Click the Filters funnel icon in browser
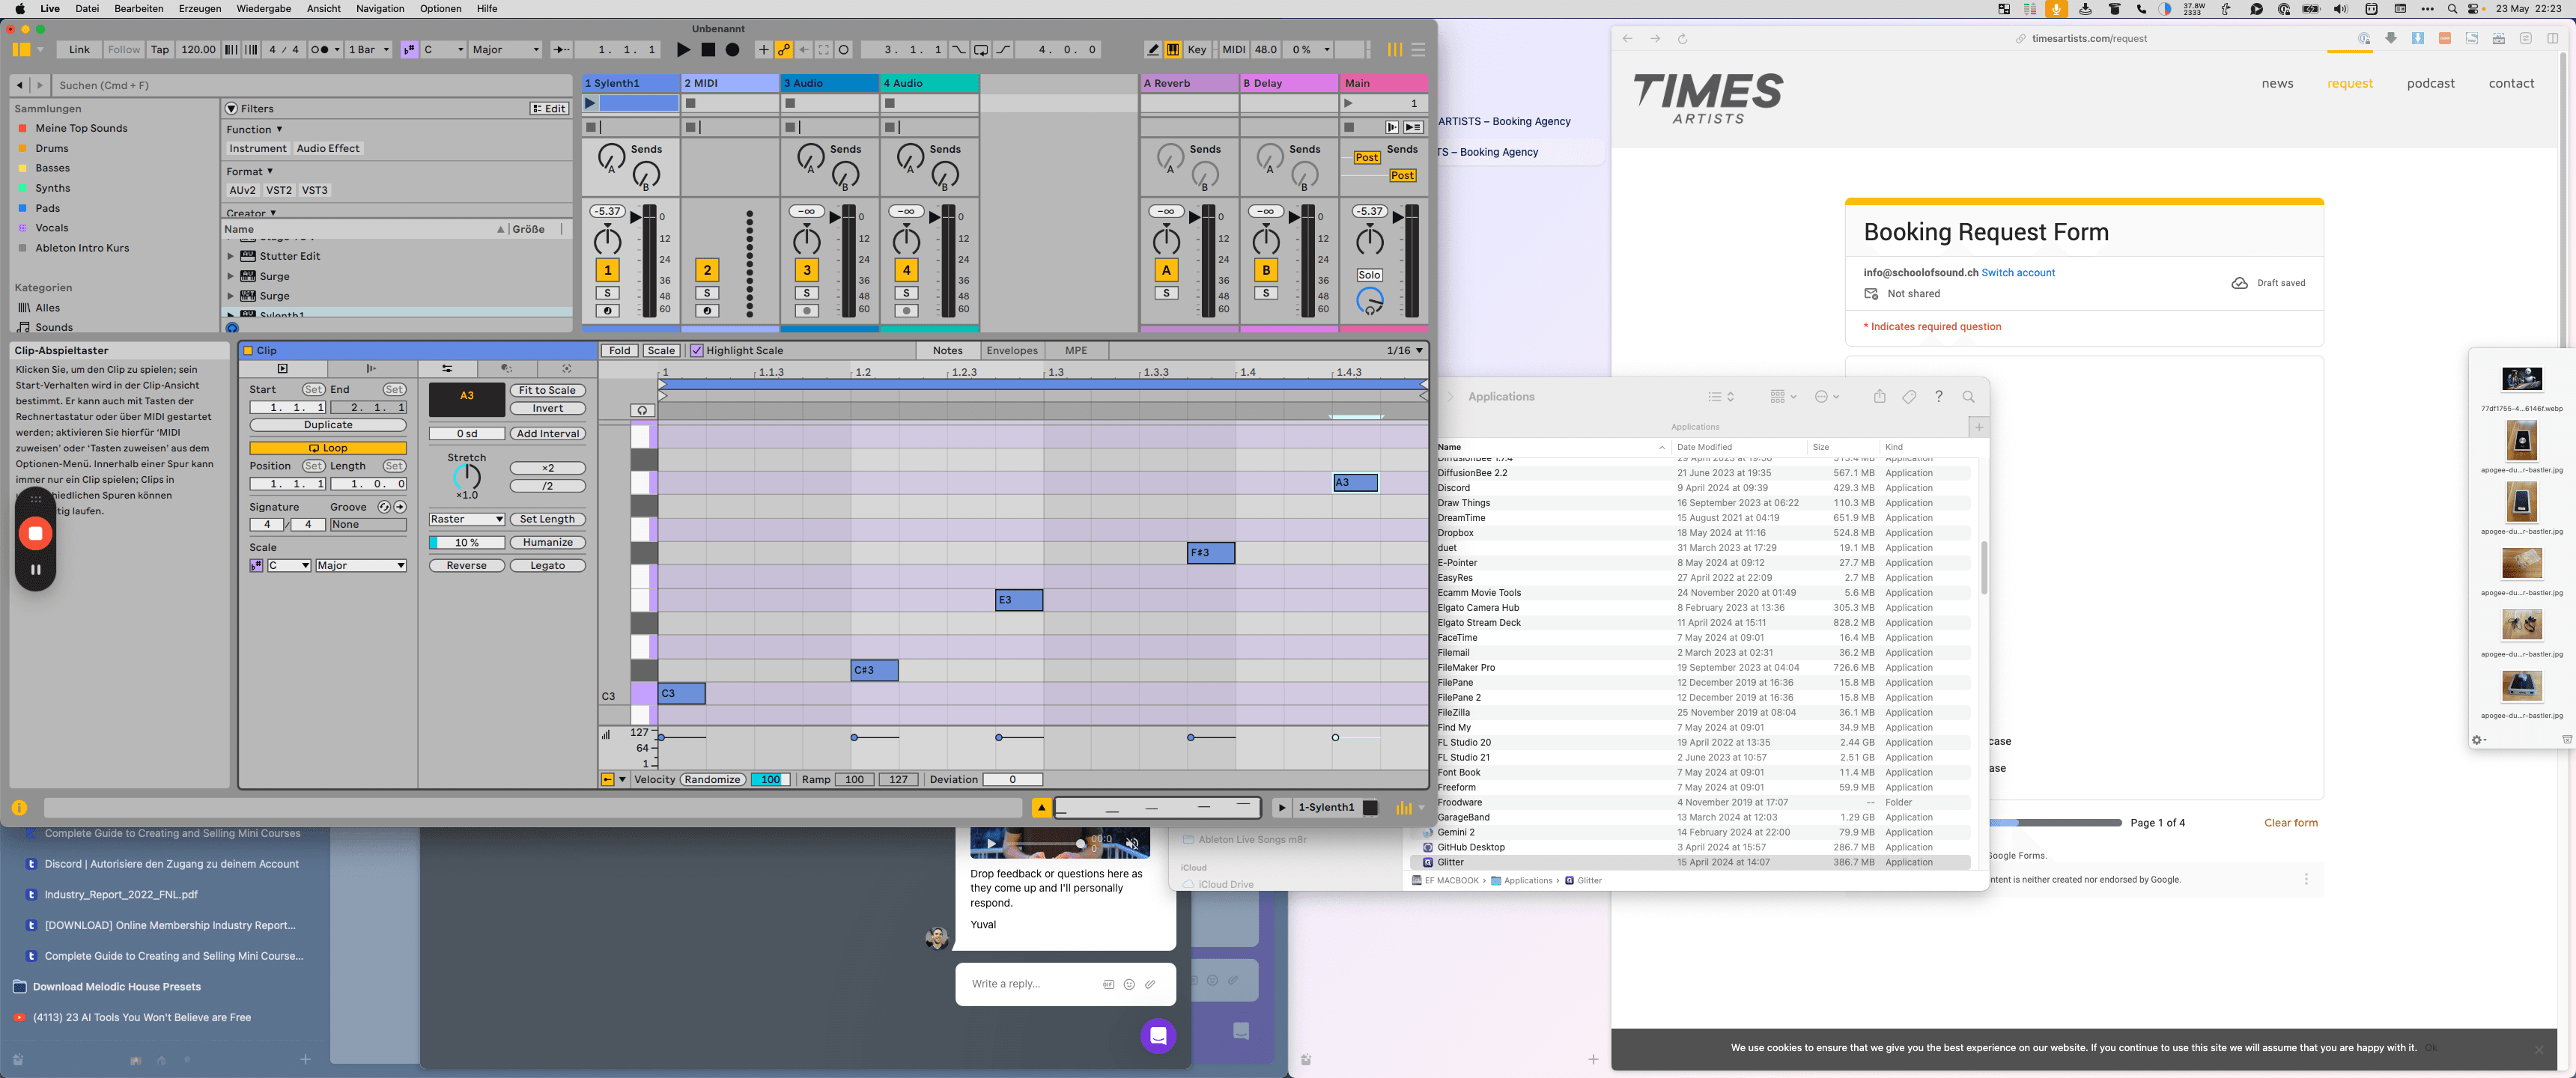The image size is (2576, 1078). 231,108
